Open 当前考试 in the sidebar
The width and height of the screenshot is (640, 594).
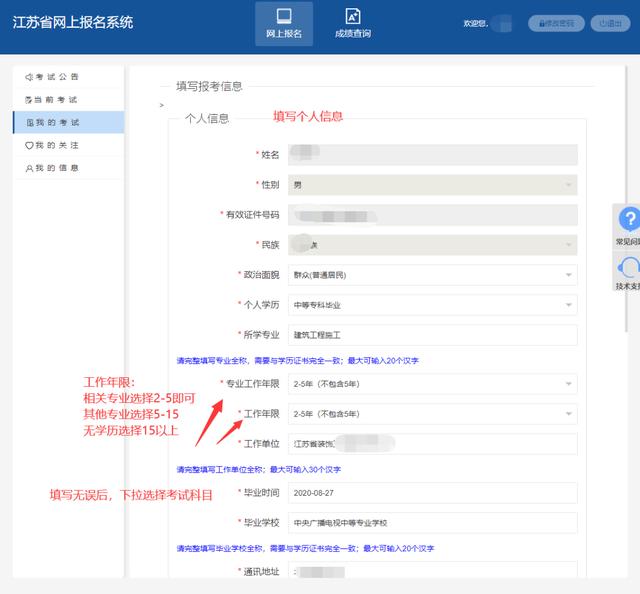[x=68, y=100]
